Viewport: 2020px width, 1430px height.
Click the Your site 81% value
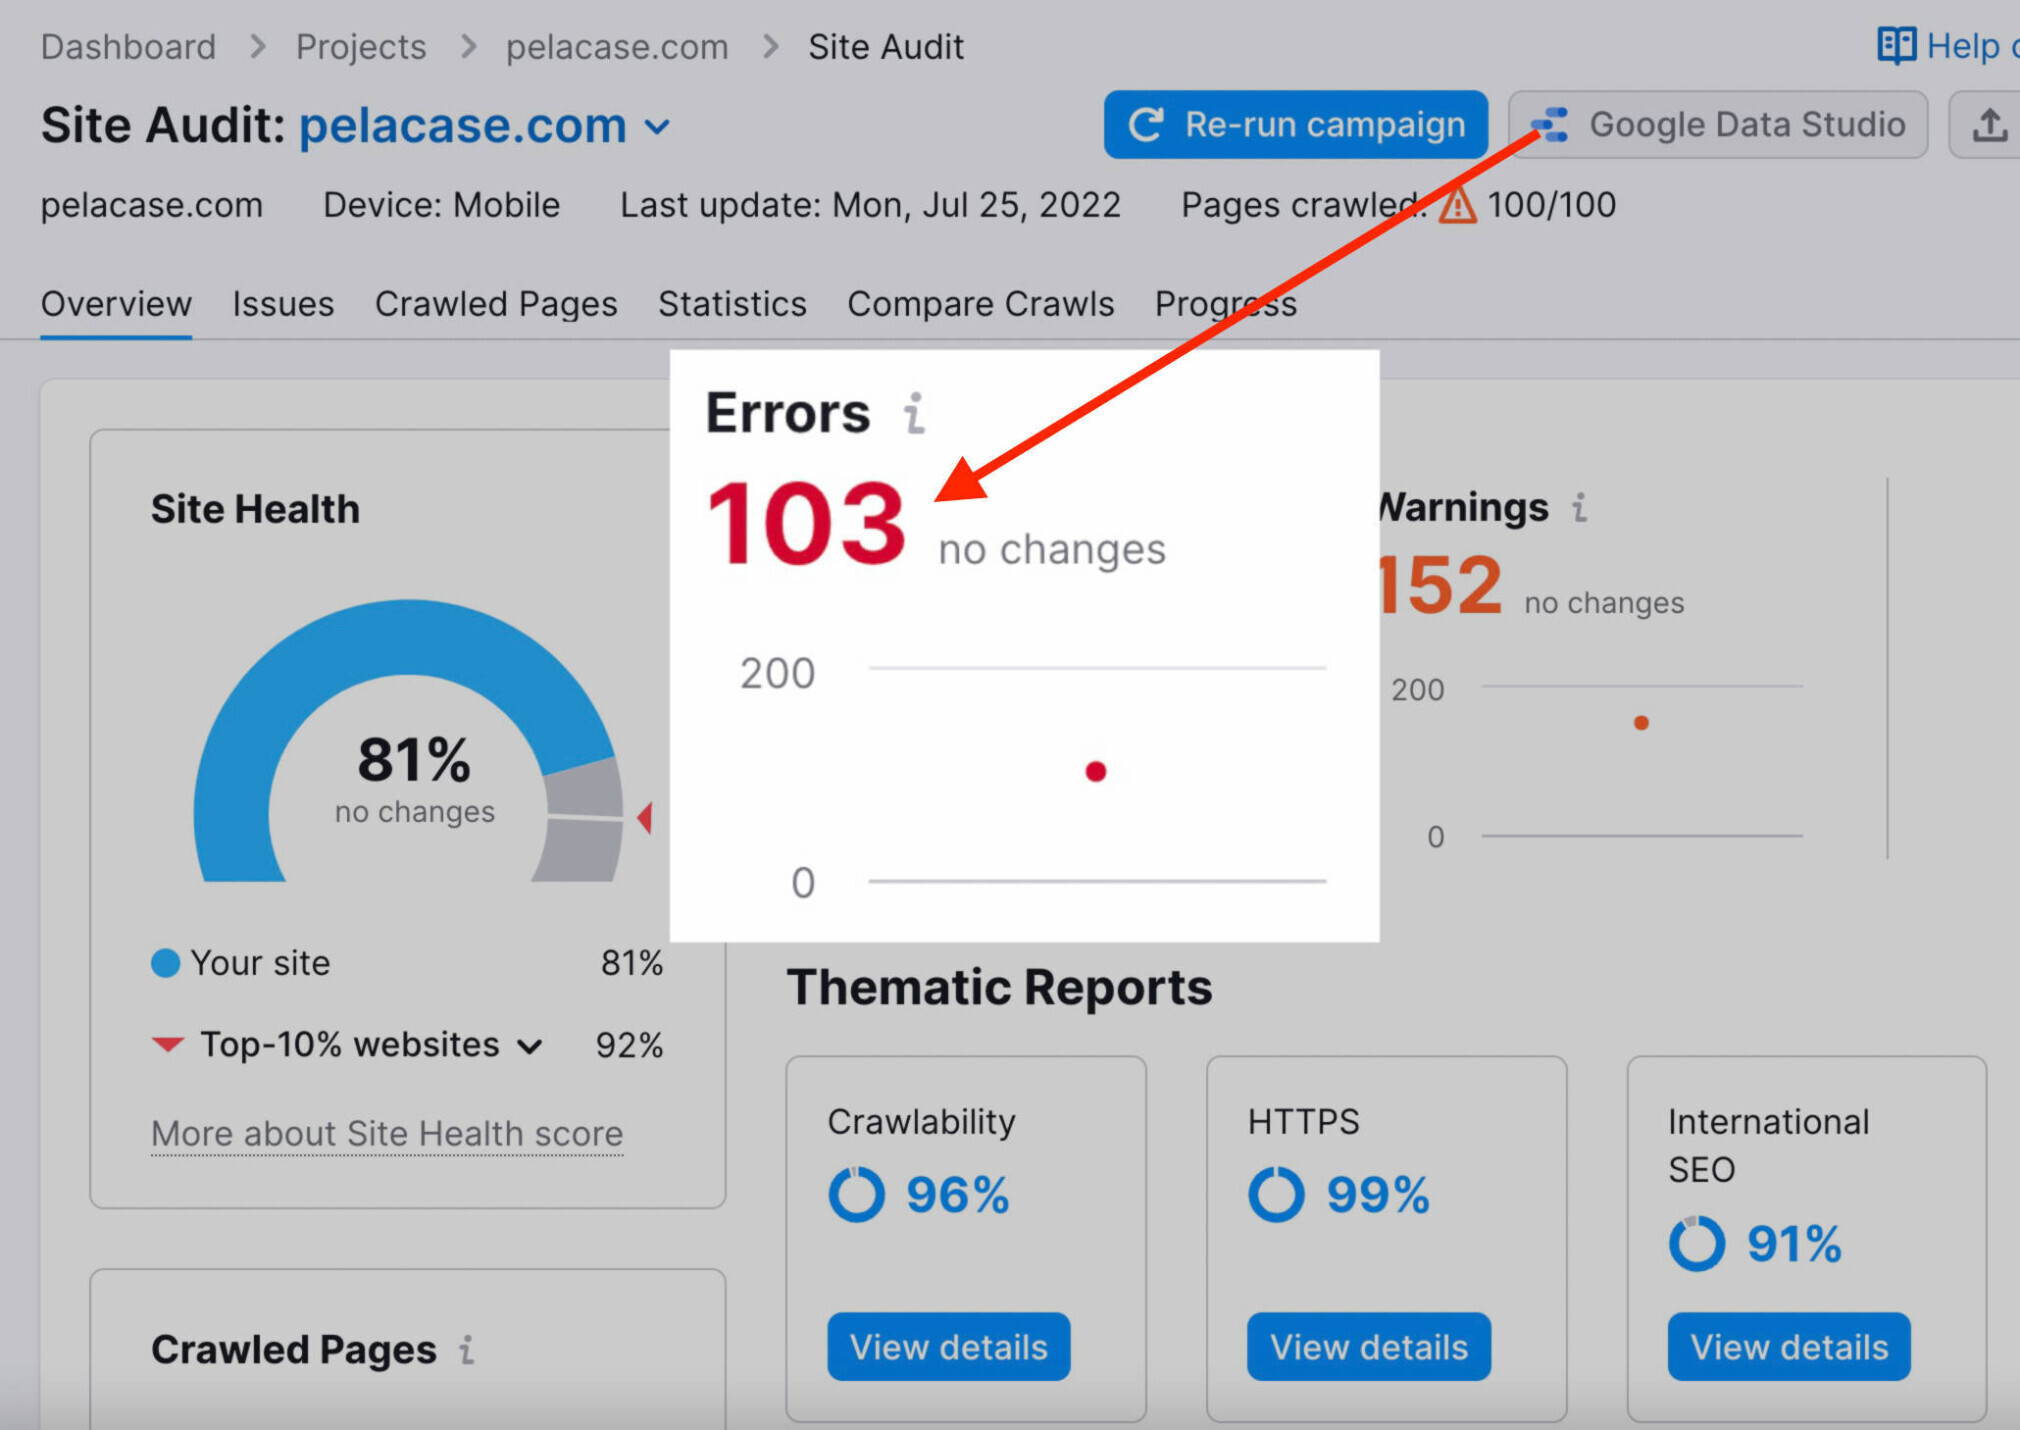click(631, 963)
